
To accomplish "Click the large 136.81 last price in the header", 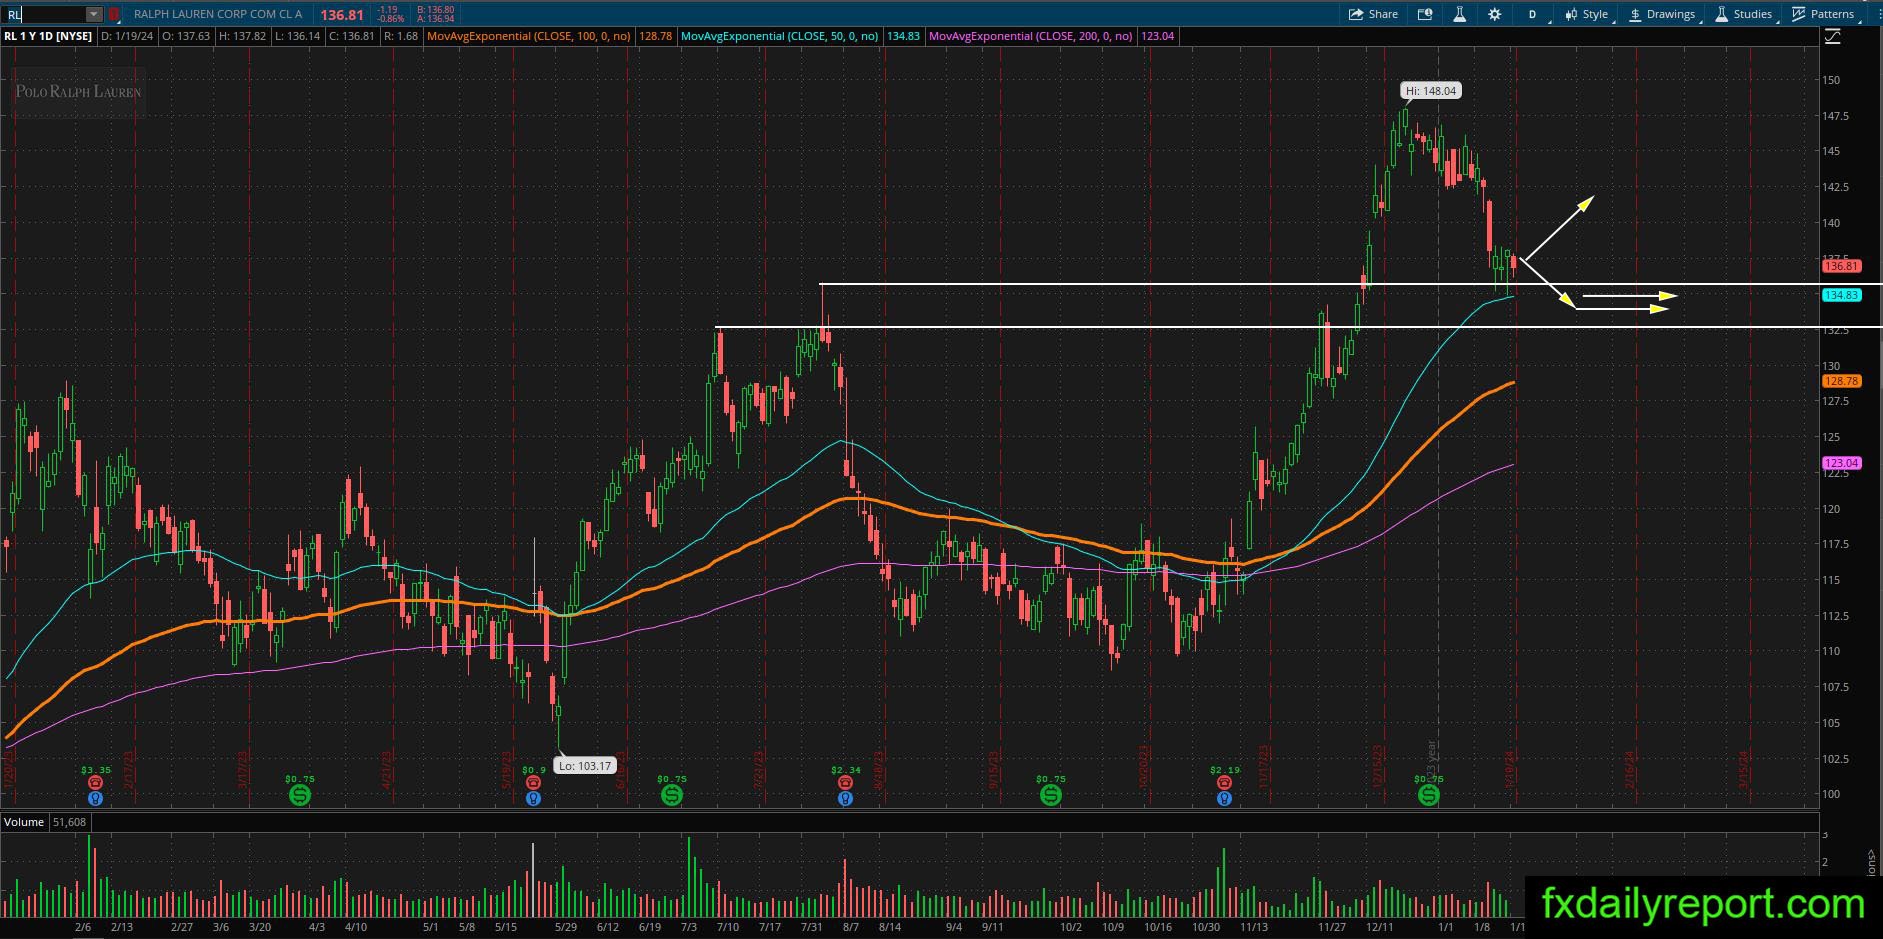I will (x=342, y=15).
